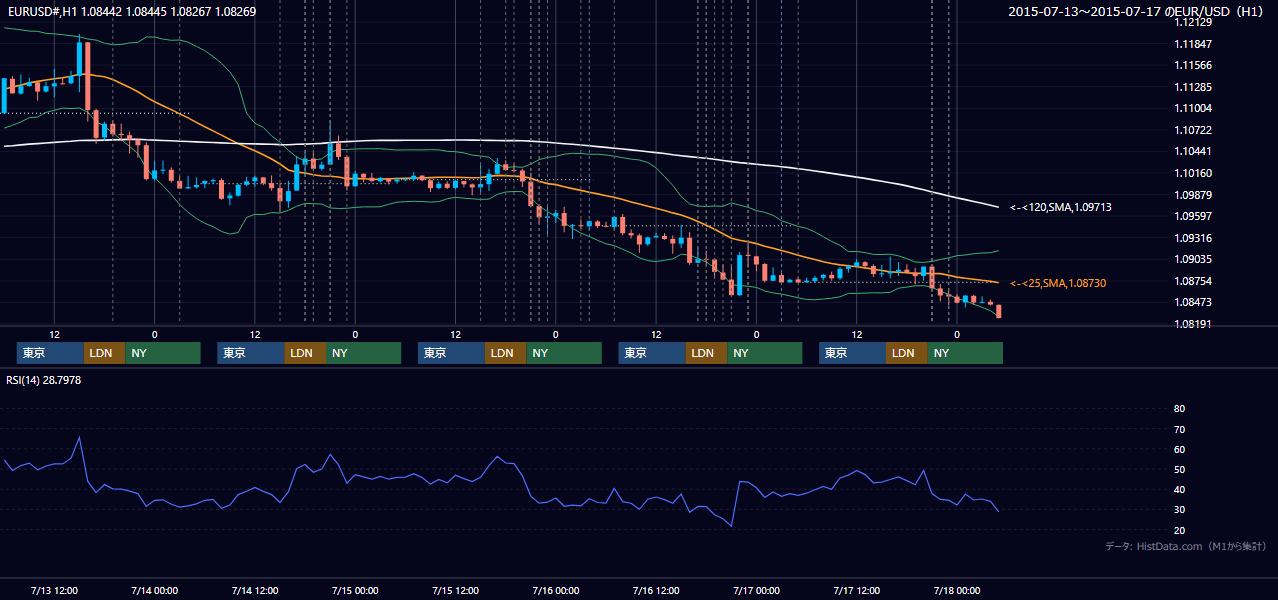Click the 東京 session block above 7/13 12:00
Screen dimensions: 1278x600
[50, 353]
